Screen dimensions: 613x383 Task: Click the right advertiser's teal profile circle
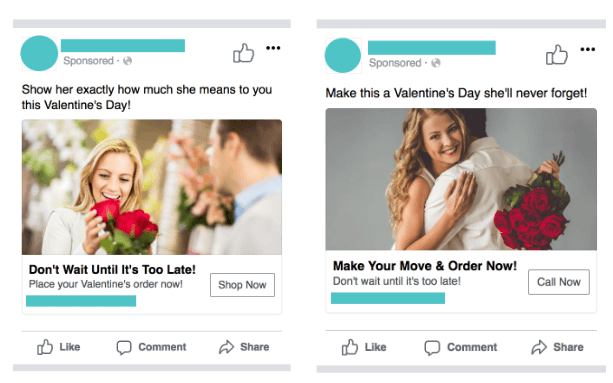click(x=343, y=55)
